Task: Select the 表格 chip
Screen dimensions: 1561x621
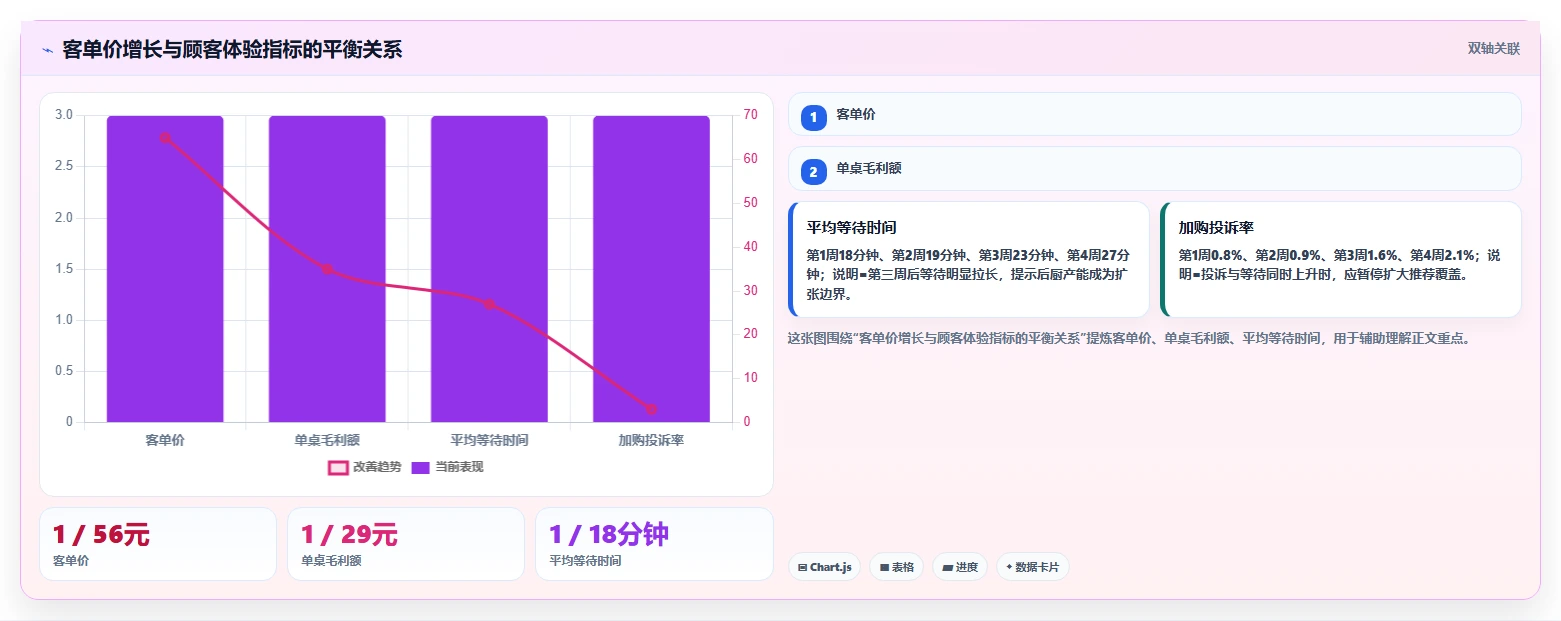Action: tap(897, 567)
